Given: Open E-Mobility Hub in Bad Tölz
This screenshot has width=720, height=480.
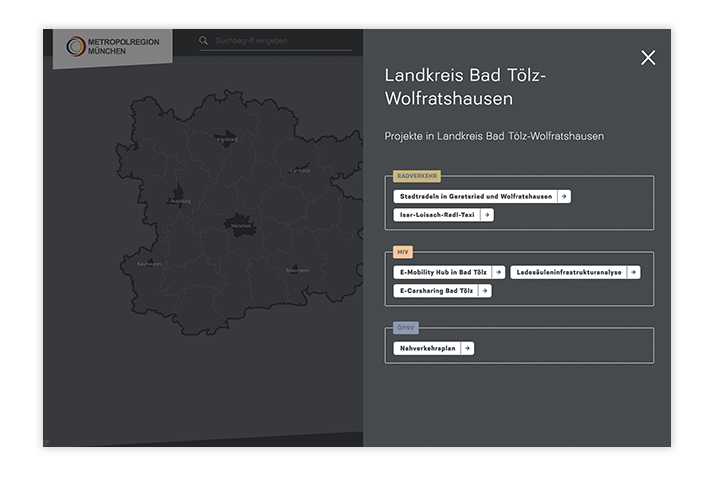Looking at the screenshot, I should click(442, 272).
